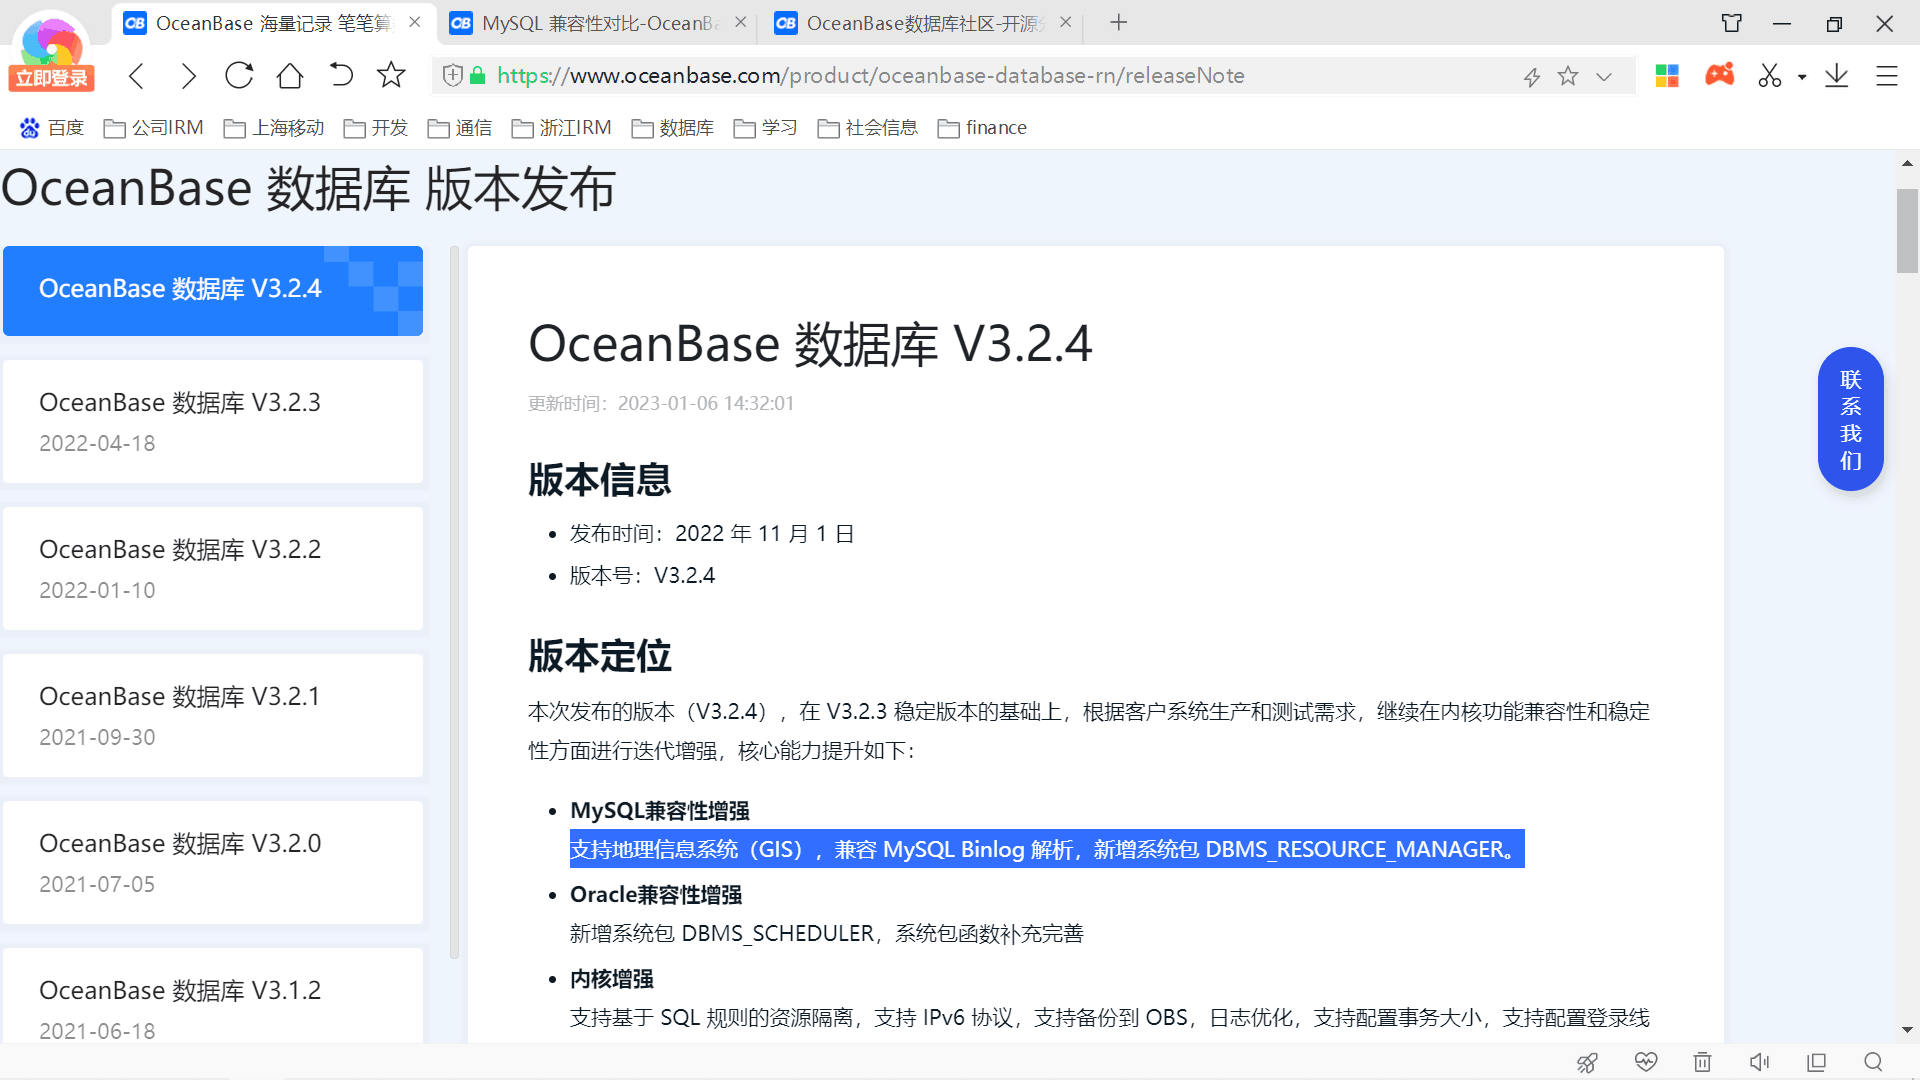Open the downloads arrow icon

coord(1837,76)
